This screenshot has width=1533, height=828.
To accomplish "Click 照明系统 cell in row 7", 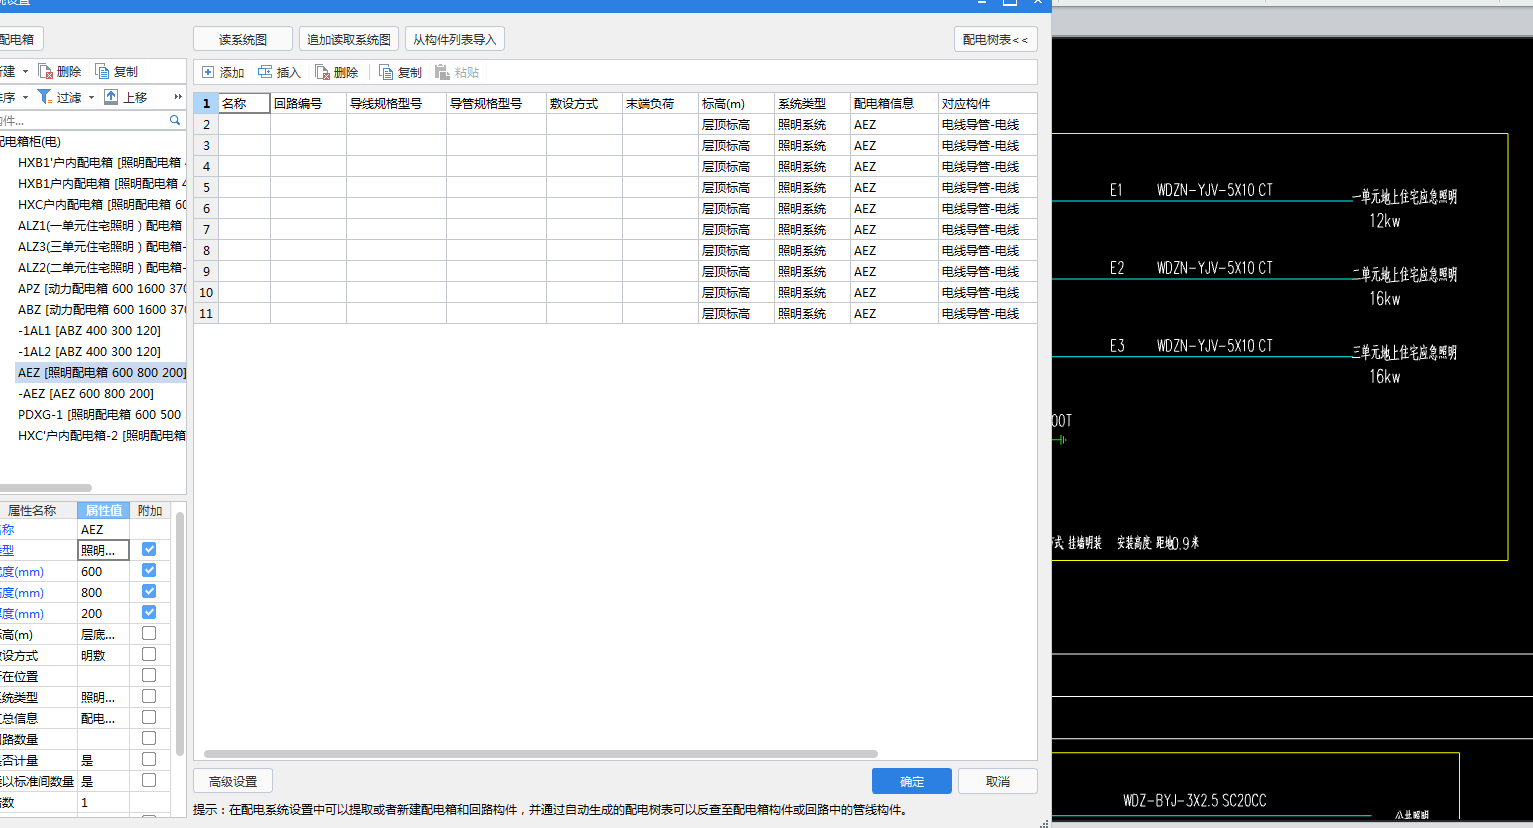I will pyautogui.click(x=812, y=229).
